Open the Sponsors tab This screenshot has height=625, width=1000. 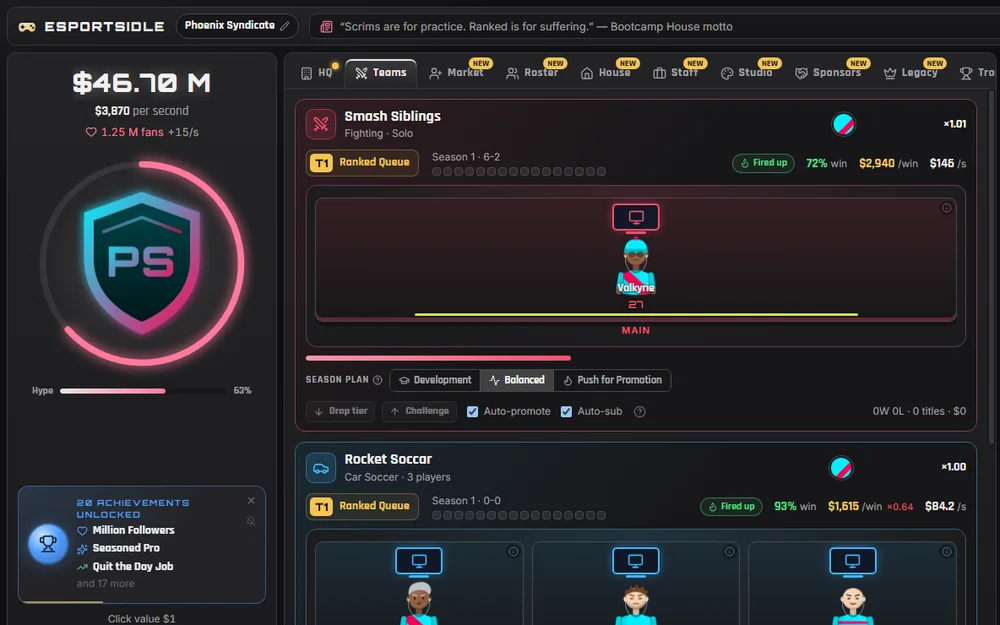coord(828,73)
